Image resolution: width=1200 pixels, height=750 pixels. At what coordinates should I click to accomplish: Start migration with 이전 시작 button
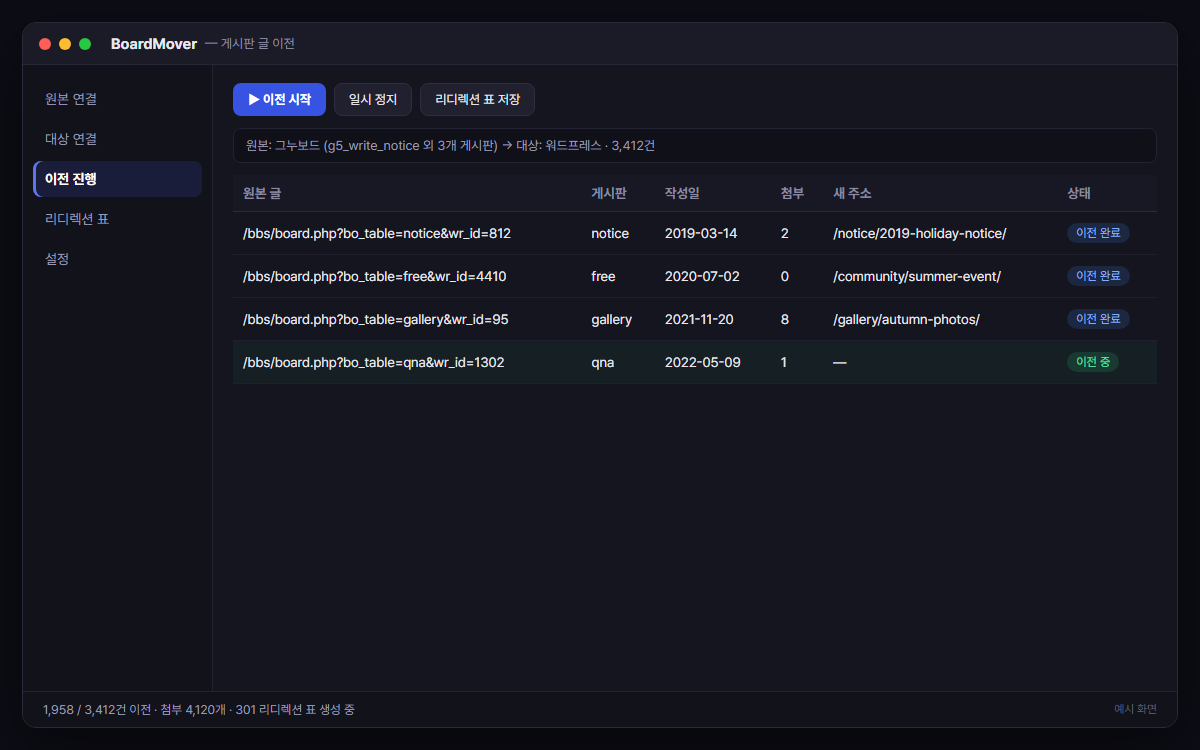click(279, 100)
